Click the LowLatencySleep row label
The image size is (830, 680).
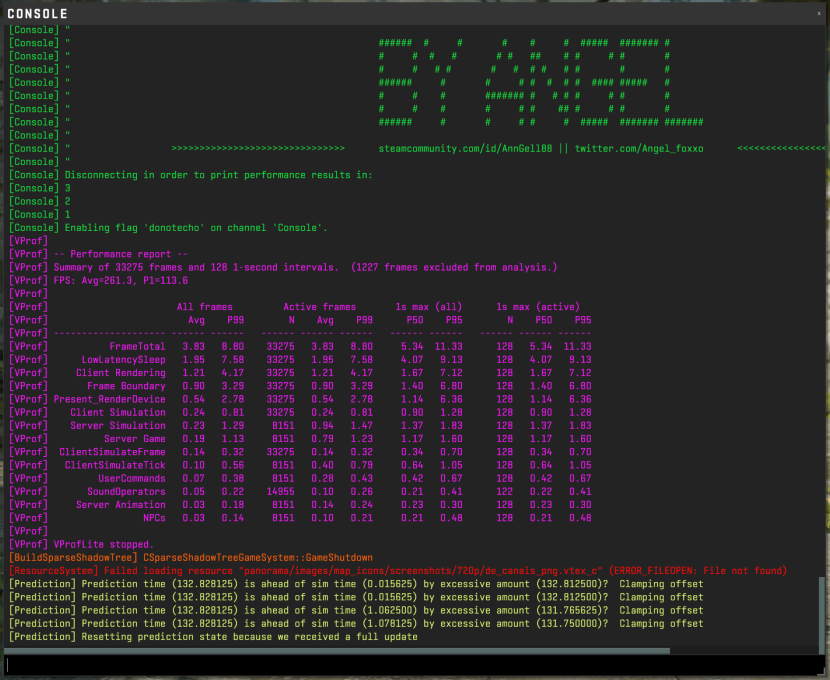[123, 359]
